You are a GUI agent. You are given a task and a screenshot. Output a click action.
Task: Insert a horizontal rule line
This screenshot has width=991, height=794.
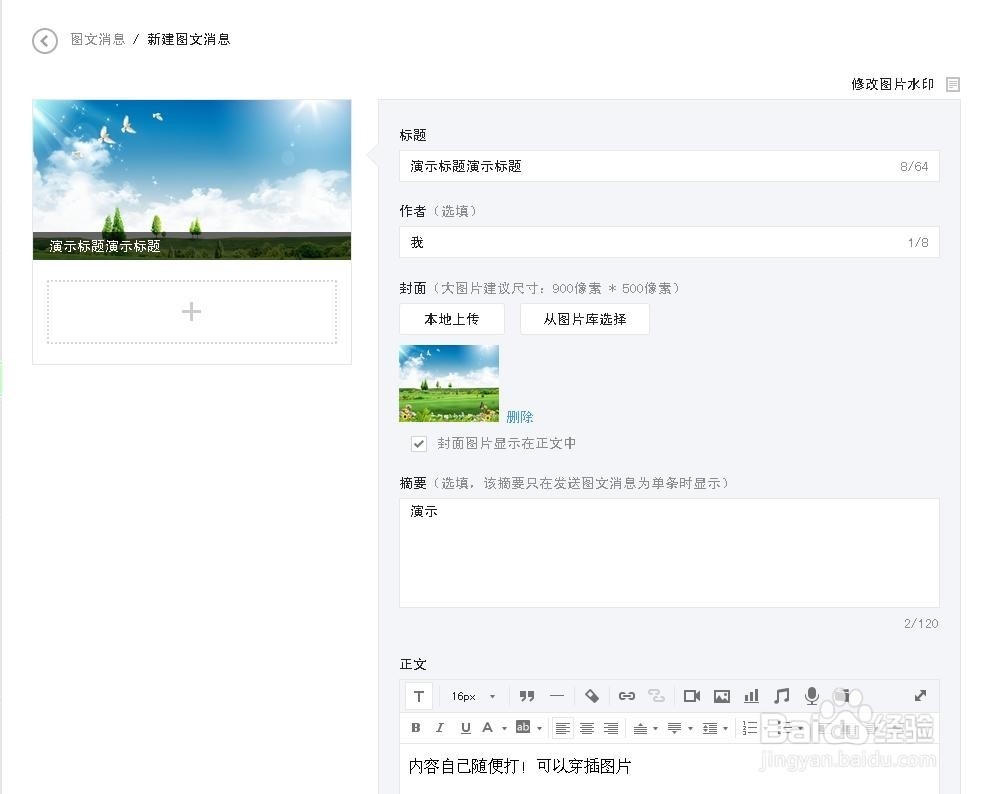pyautogui.click(x=557, y=696)
